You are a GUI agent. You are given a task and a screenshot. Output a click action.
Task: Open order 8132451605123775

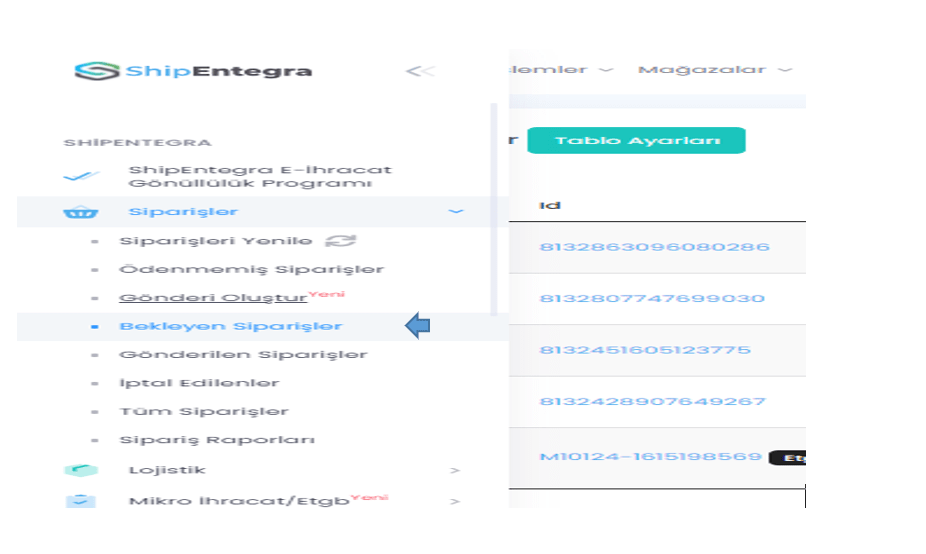pos(645,350)
